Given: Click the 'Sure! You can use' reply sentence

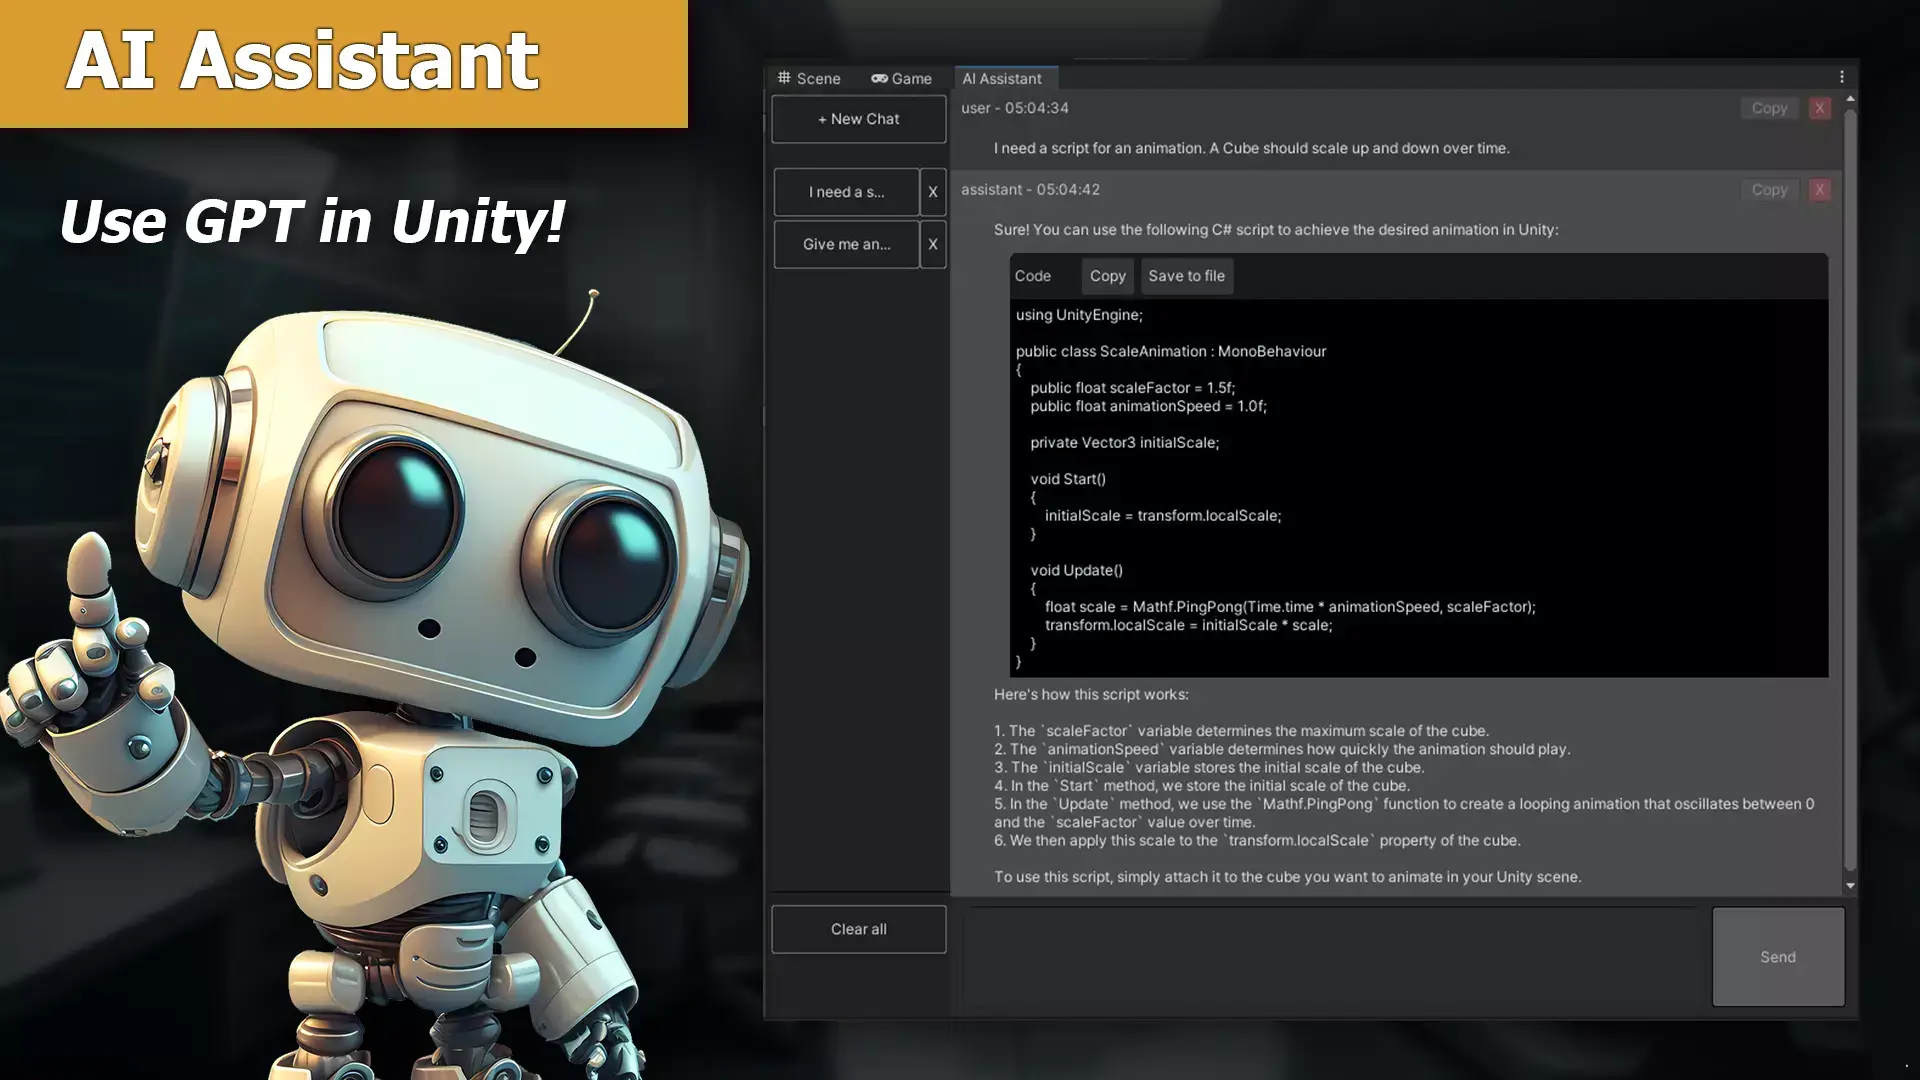Looking at the screenshot, I should pos(1276,230).
